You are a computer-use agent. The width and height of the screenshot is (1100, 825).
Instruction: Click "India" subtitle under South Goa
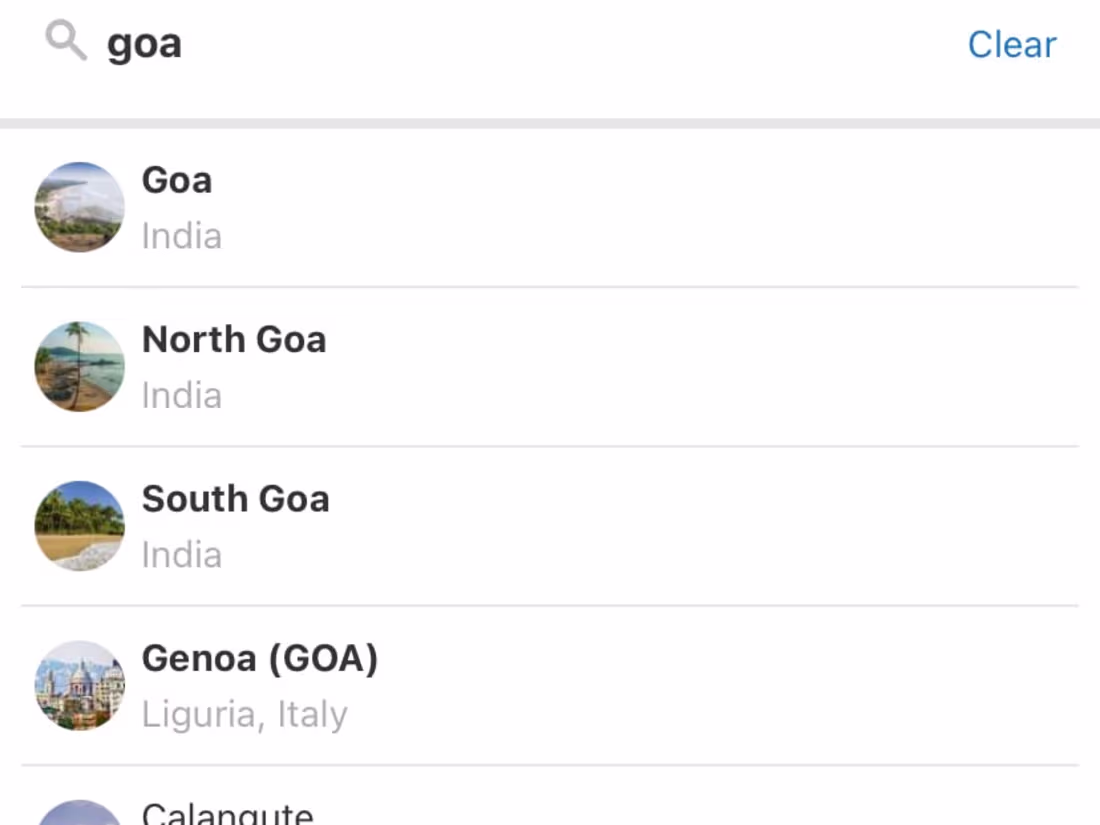coord(181,555)
